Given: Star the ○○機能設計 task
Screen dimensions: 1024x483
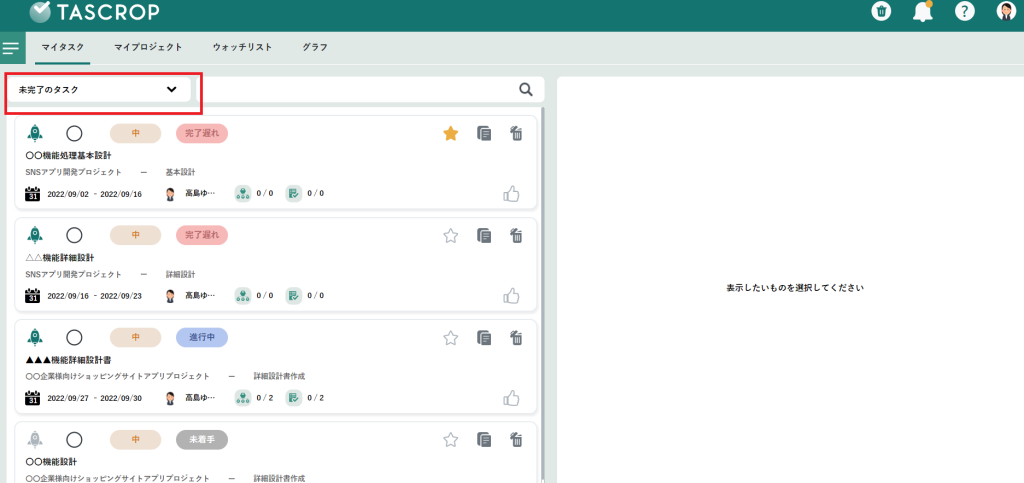Looking at the screenshot, I should (x=451, y=439).
